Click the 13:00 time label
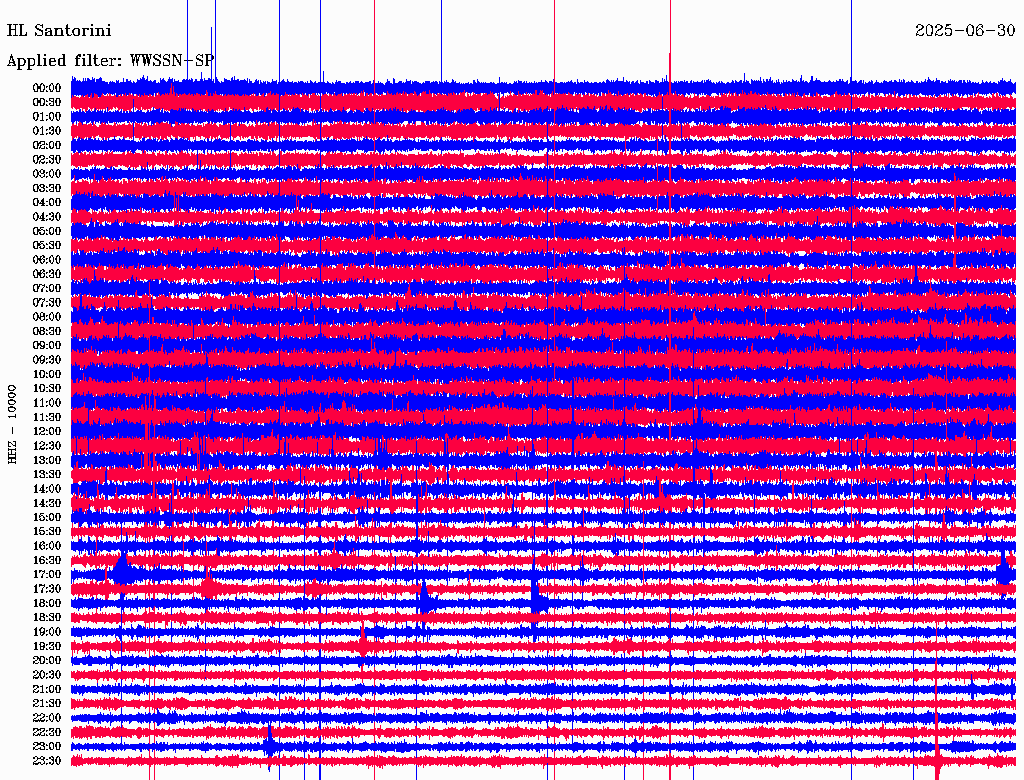The width and height of the screenshot is (1024, 780). 47,461
